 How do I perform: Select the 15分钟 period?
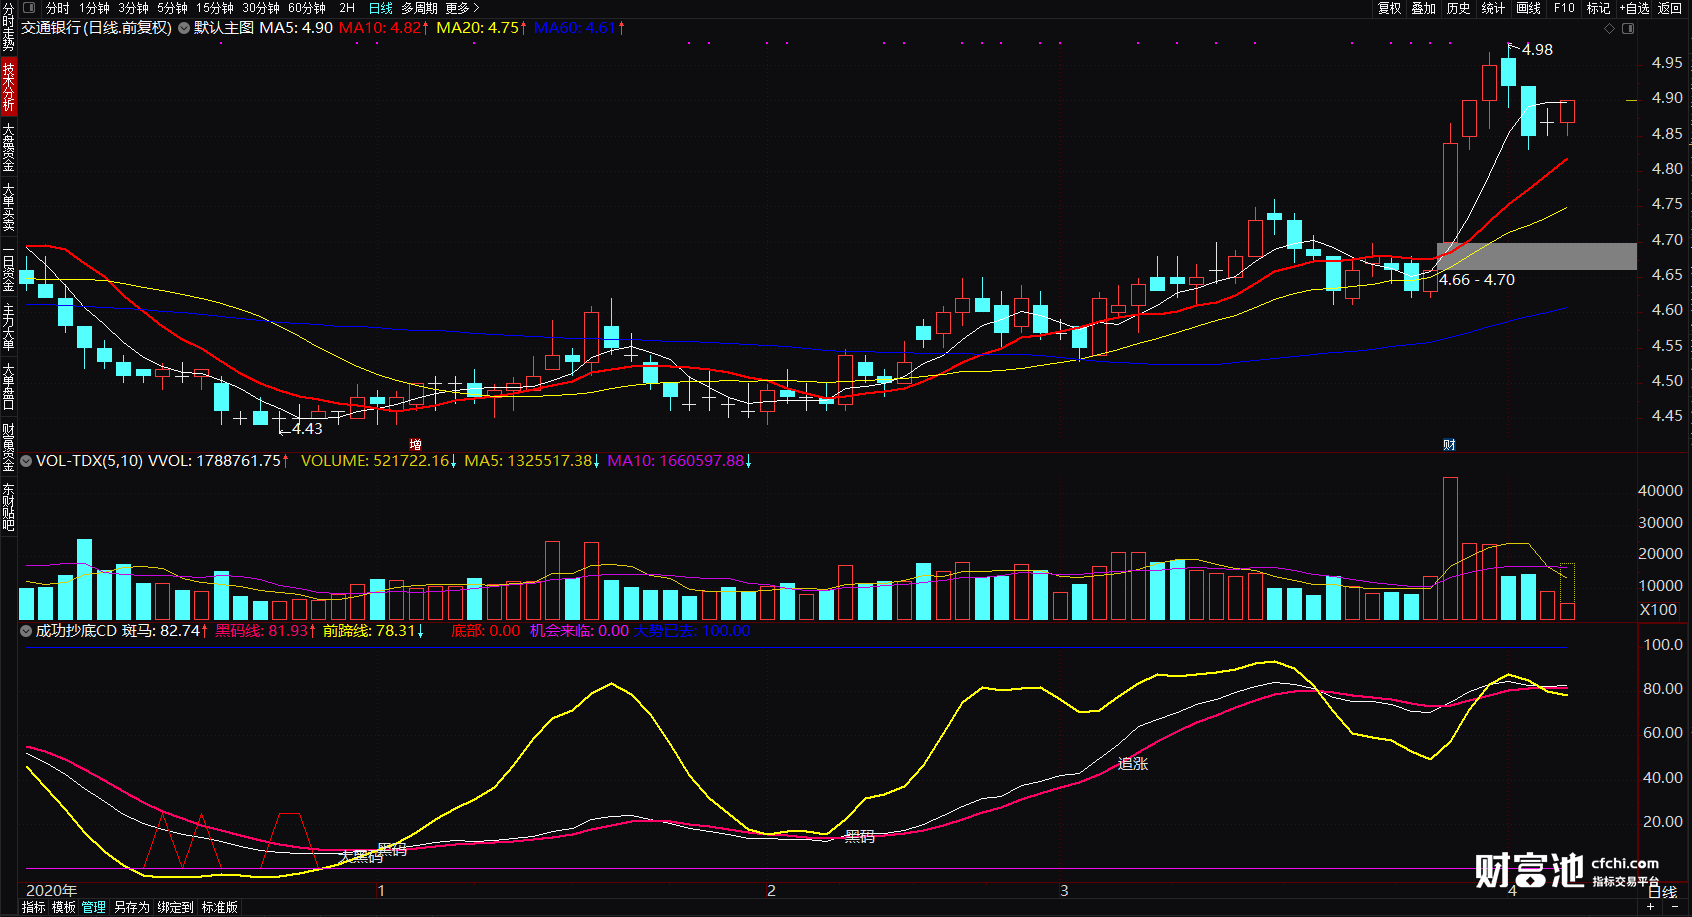215,8
